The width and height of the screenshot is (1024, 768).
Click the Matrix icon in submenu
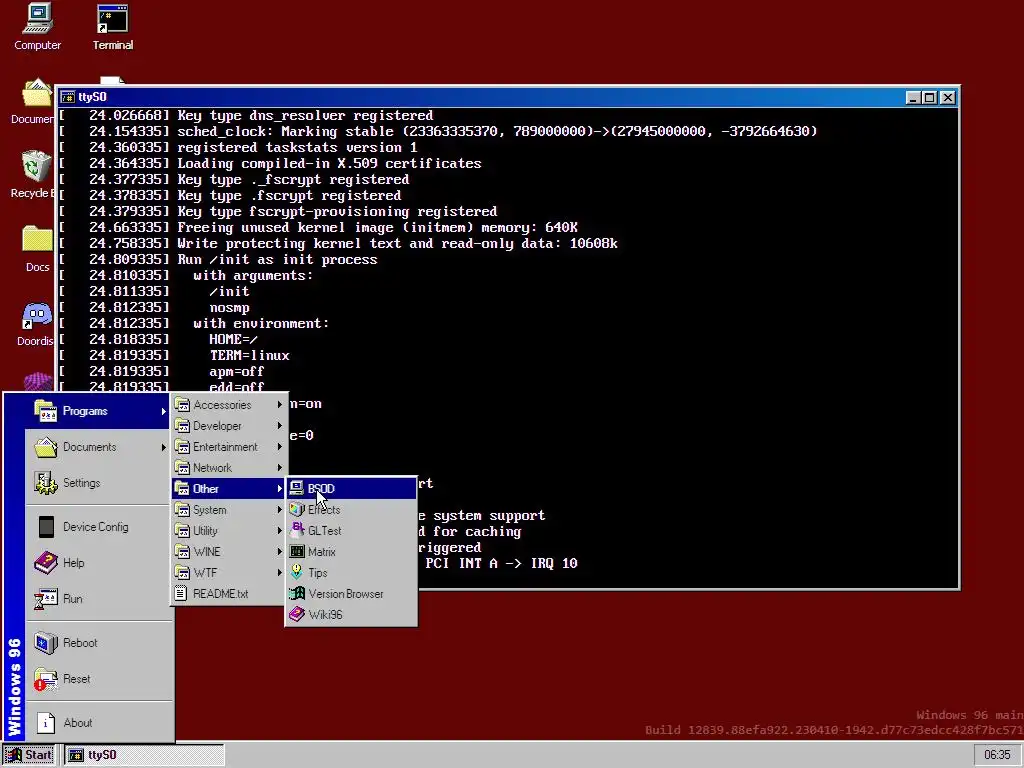pos(296,551)
